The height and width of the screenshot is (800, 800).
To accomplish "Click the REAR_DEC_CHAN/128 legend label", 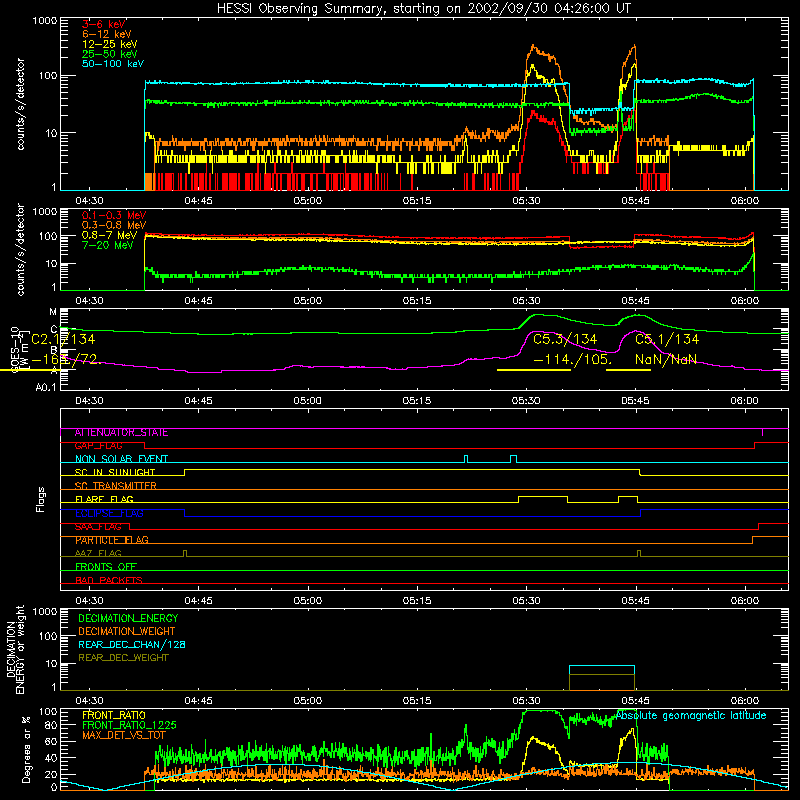I will click(x=132, y=644).
